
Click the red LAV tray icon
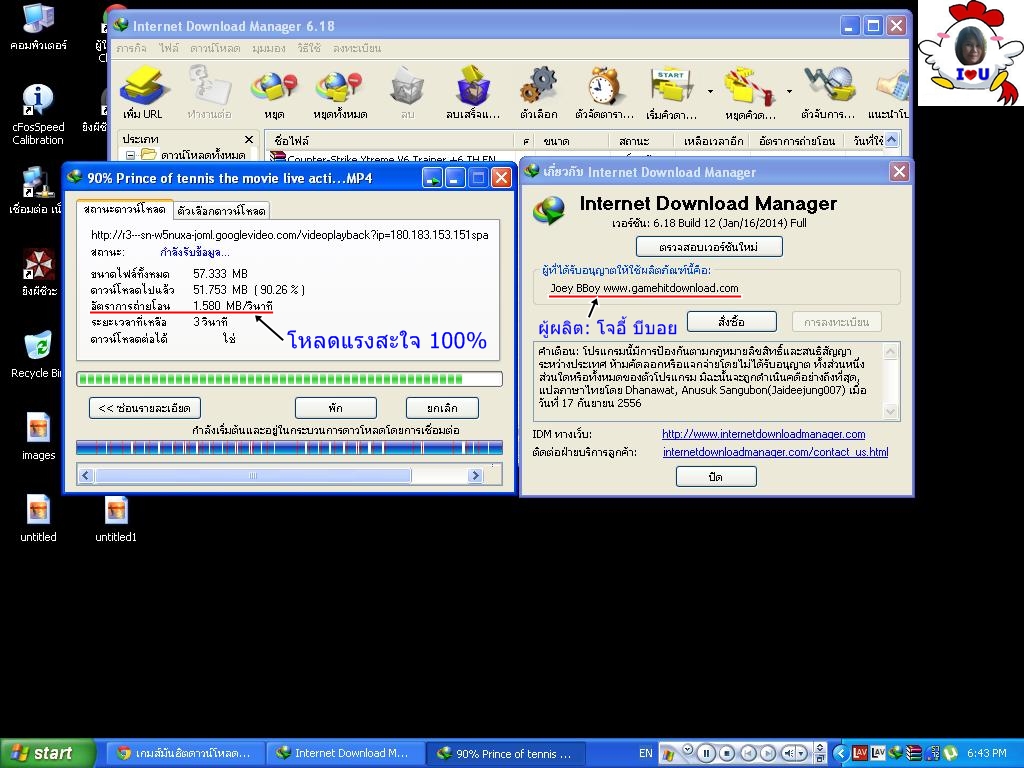pyautogui.click(x=860, y=753)
